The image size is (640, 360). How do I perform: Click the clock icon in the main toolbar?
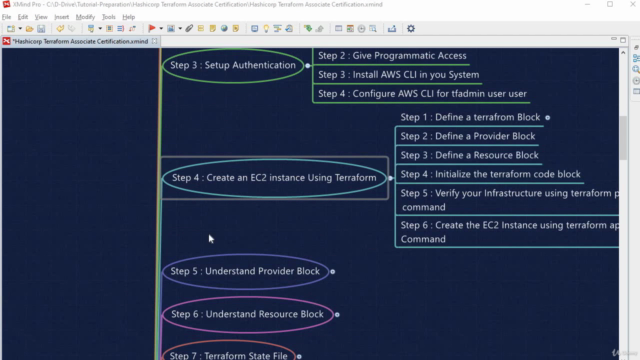point(362,29)
